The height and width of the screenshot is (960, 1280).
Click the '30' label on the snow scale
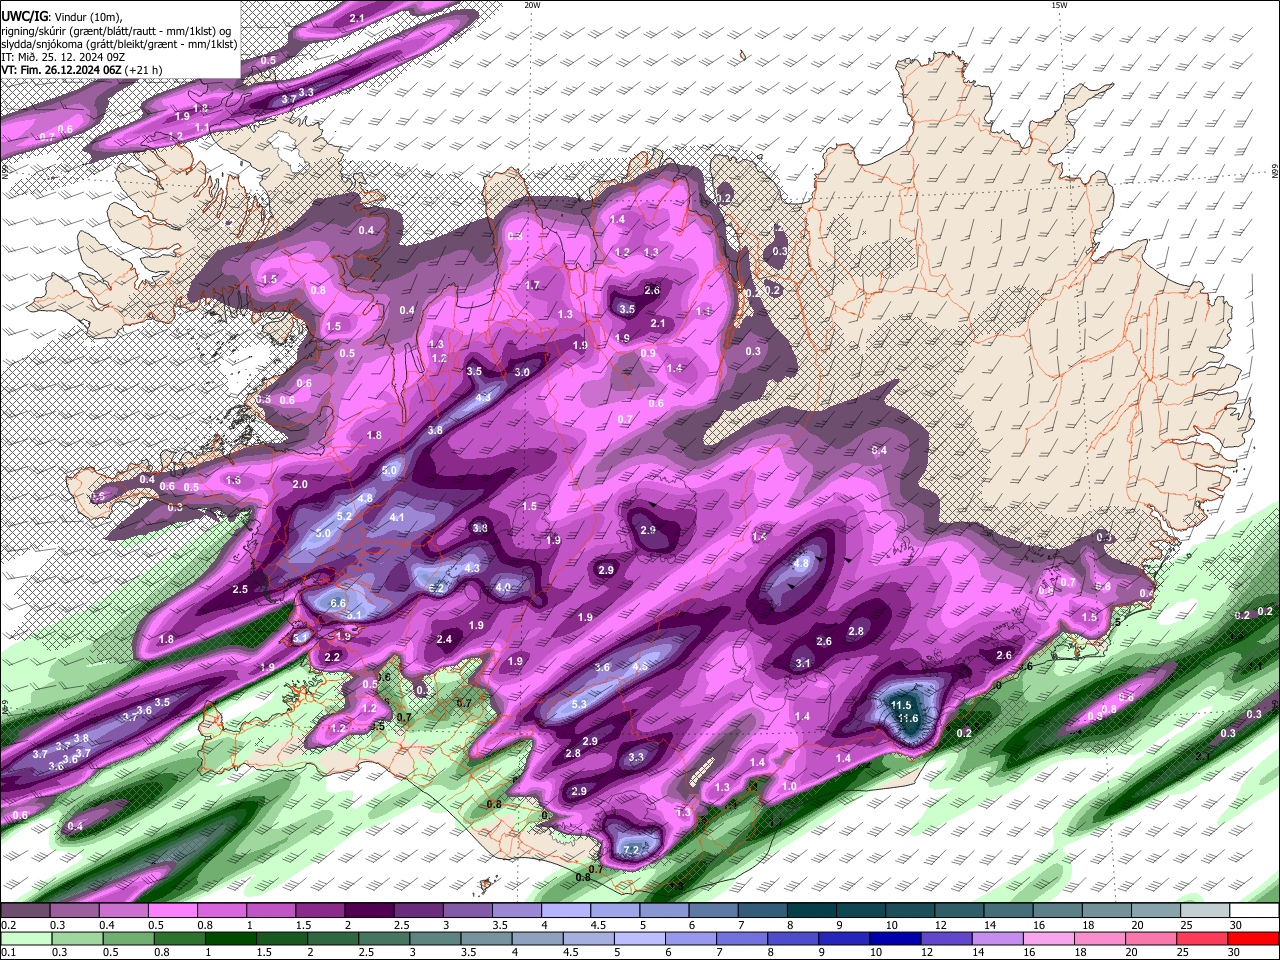tap(1236, 925)
